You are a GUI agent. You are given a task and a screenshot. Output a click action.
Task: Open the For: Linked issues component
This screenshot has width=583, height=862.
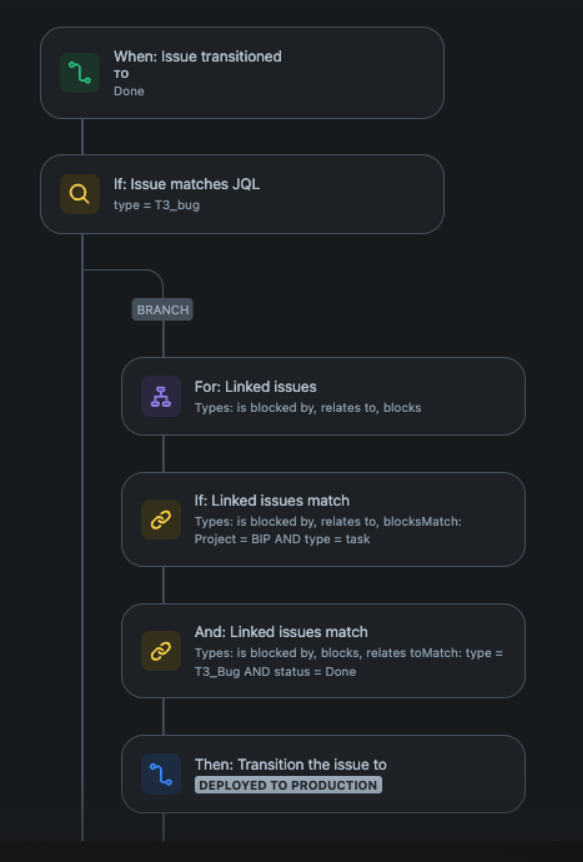coord(323,396)
